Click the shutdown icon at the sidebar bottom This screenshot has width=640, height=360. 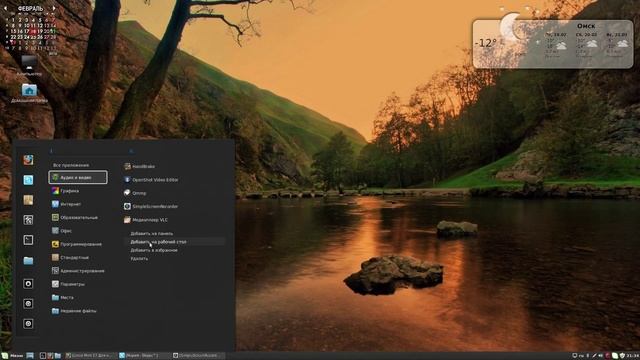click(28, 324)
